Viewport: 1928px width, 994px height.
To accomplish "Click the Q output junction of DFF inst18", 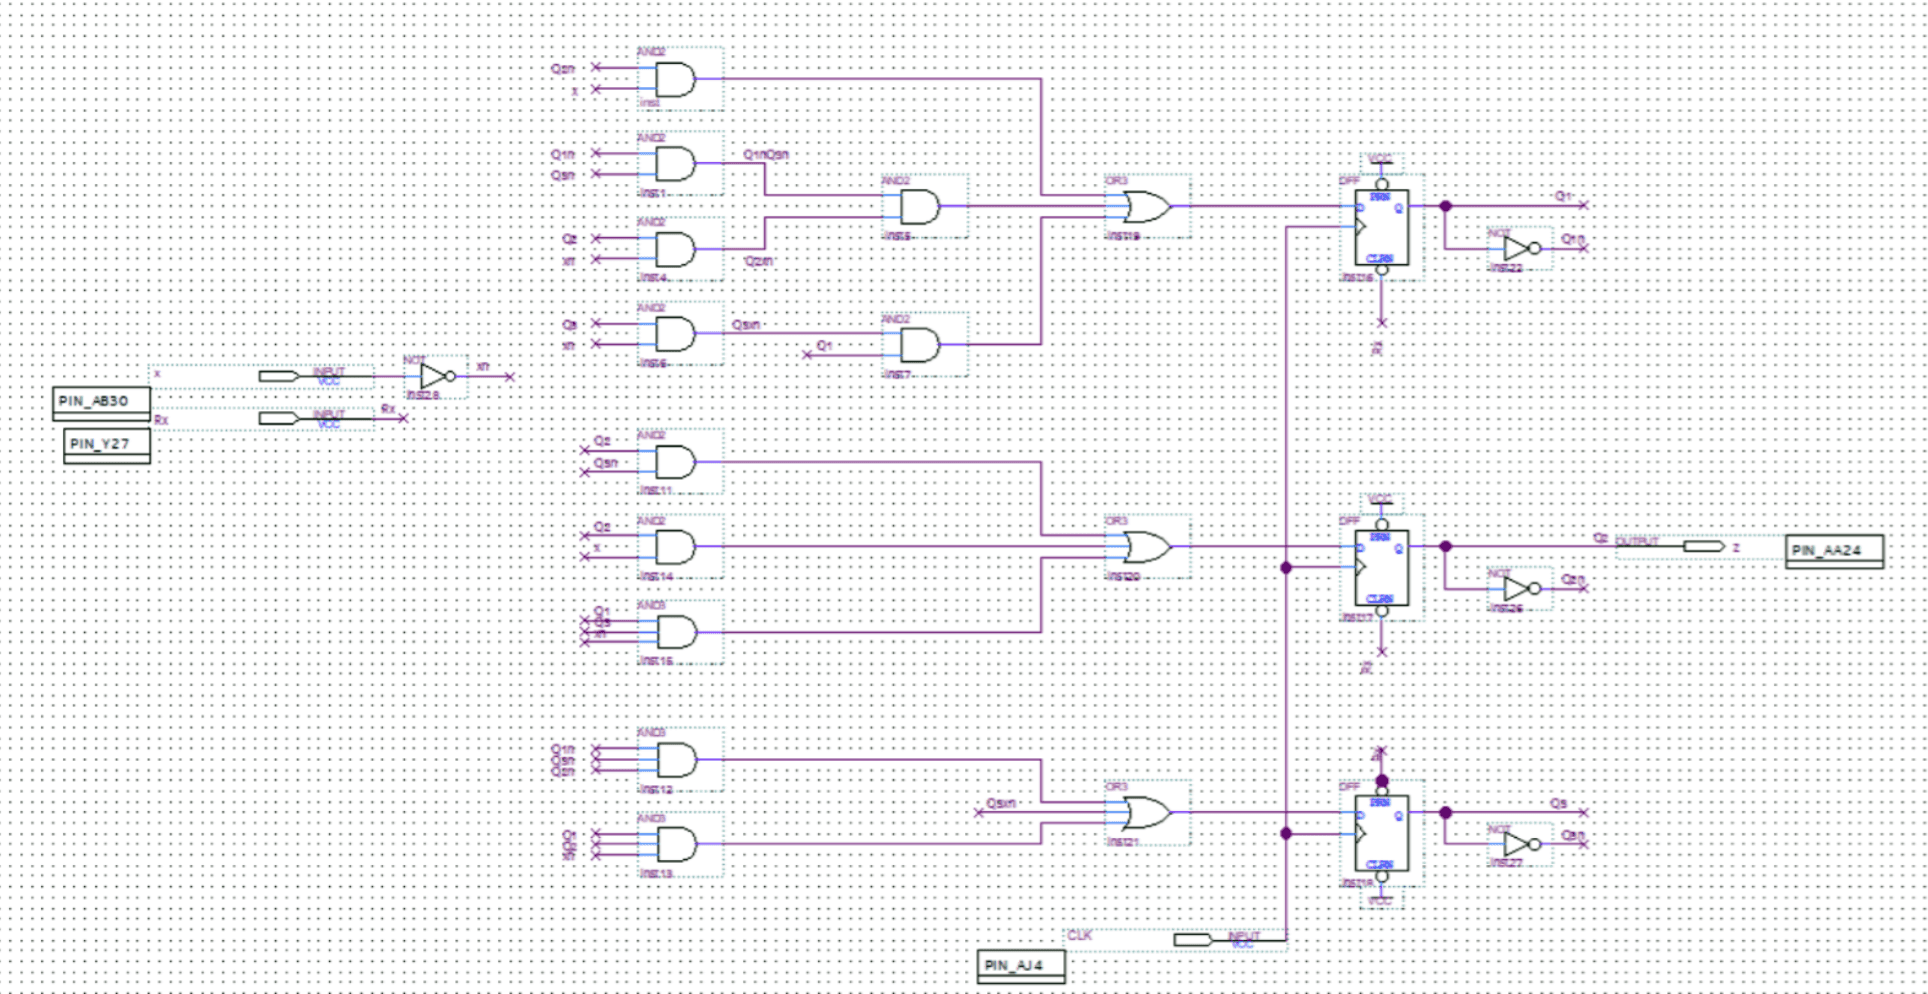I will (1445, 813).
